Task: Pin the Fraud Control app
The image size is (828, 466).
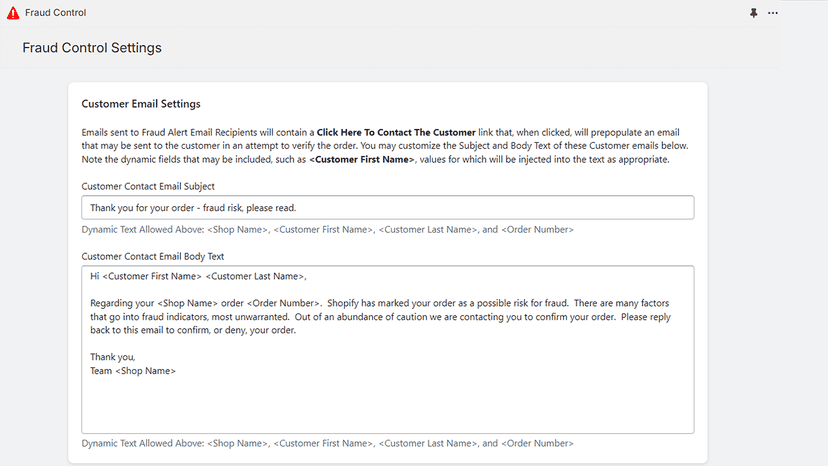Action: pyautogui.click(x=754, y=13)
